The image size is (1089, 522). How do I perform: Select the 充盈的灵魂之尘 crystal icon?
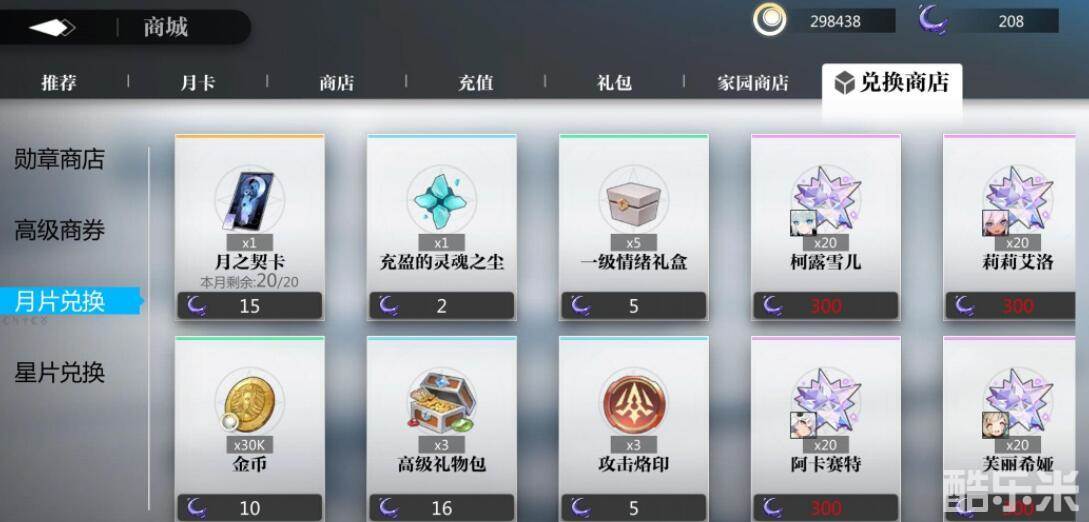click(x=442, y=201)
